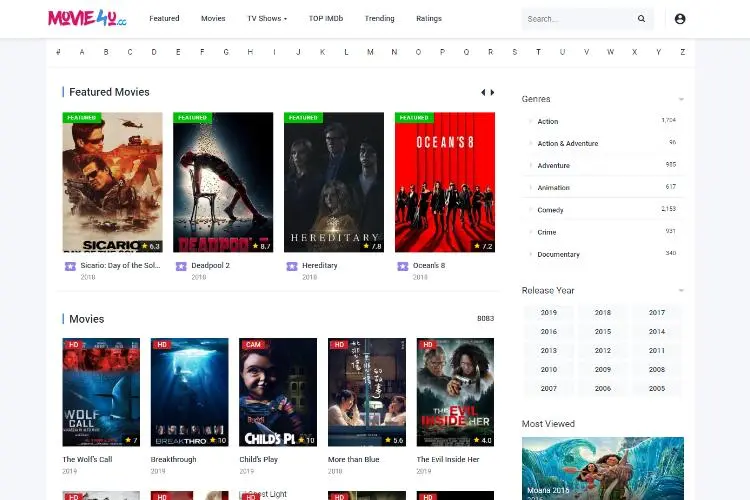Image resolution: width=750 pixels, height=500 pixels.
Task: Choose release year 2017
Action: (657, 312)
